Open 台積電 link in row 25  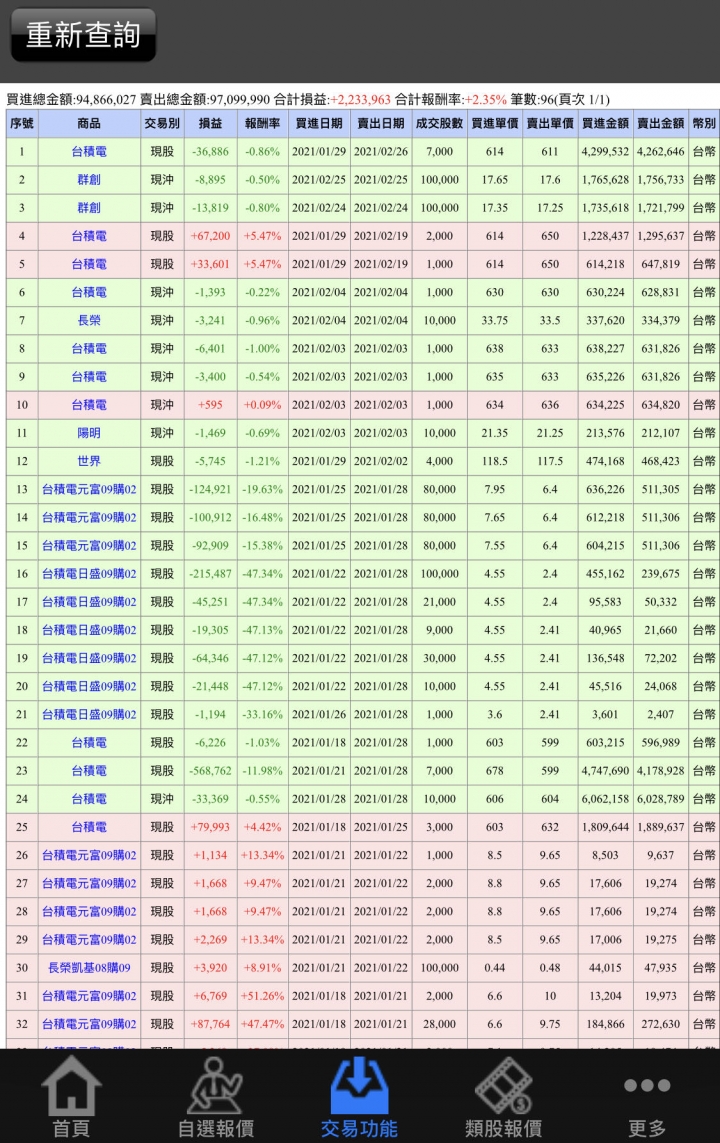89,827
